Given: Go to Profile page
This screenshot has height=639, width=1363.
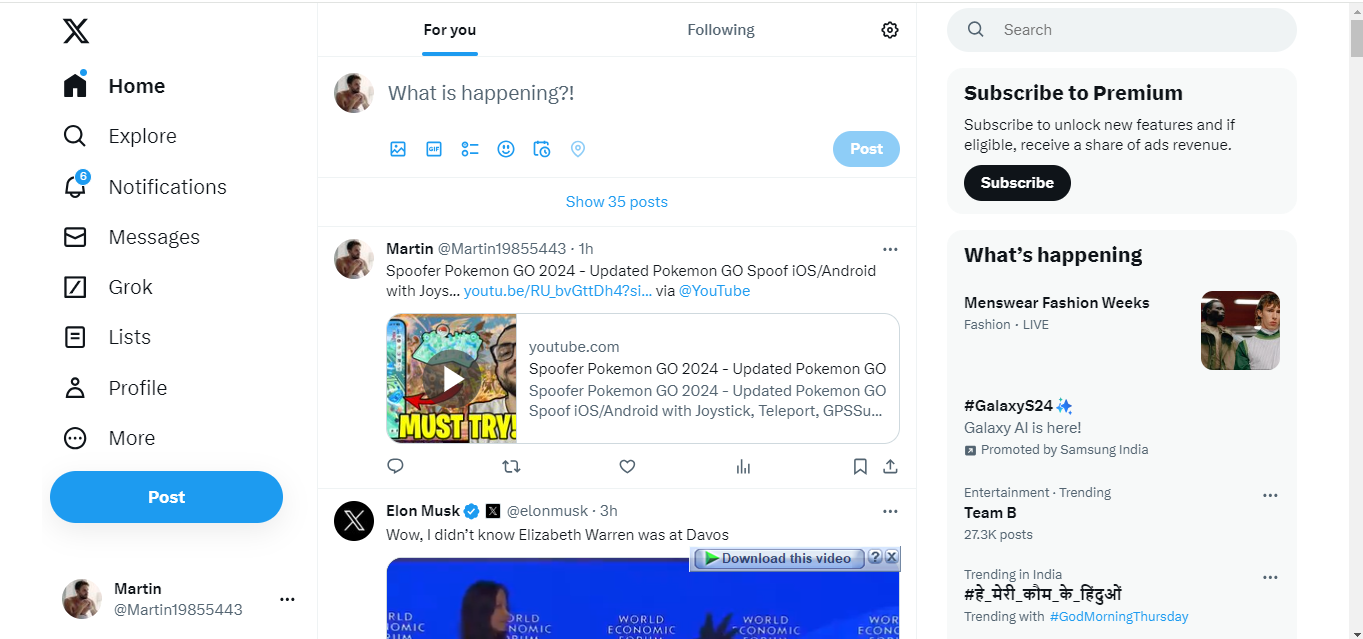Looking at the screenshot, I should [114, 388].
